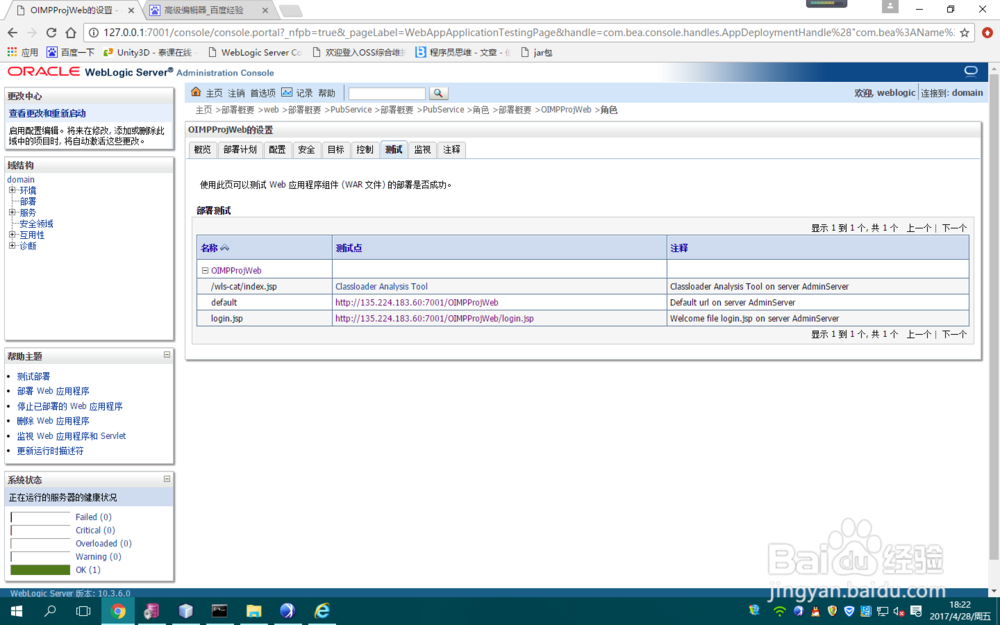The width and height of the screenshot is (1000, 625).
Task: Open the 注释 tab
Action: point(452,150)
